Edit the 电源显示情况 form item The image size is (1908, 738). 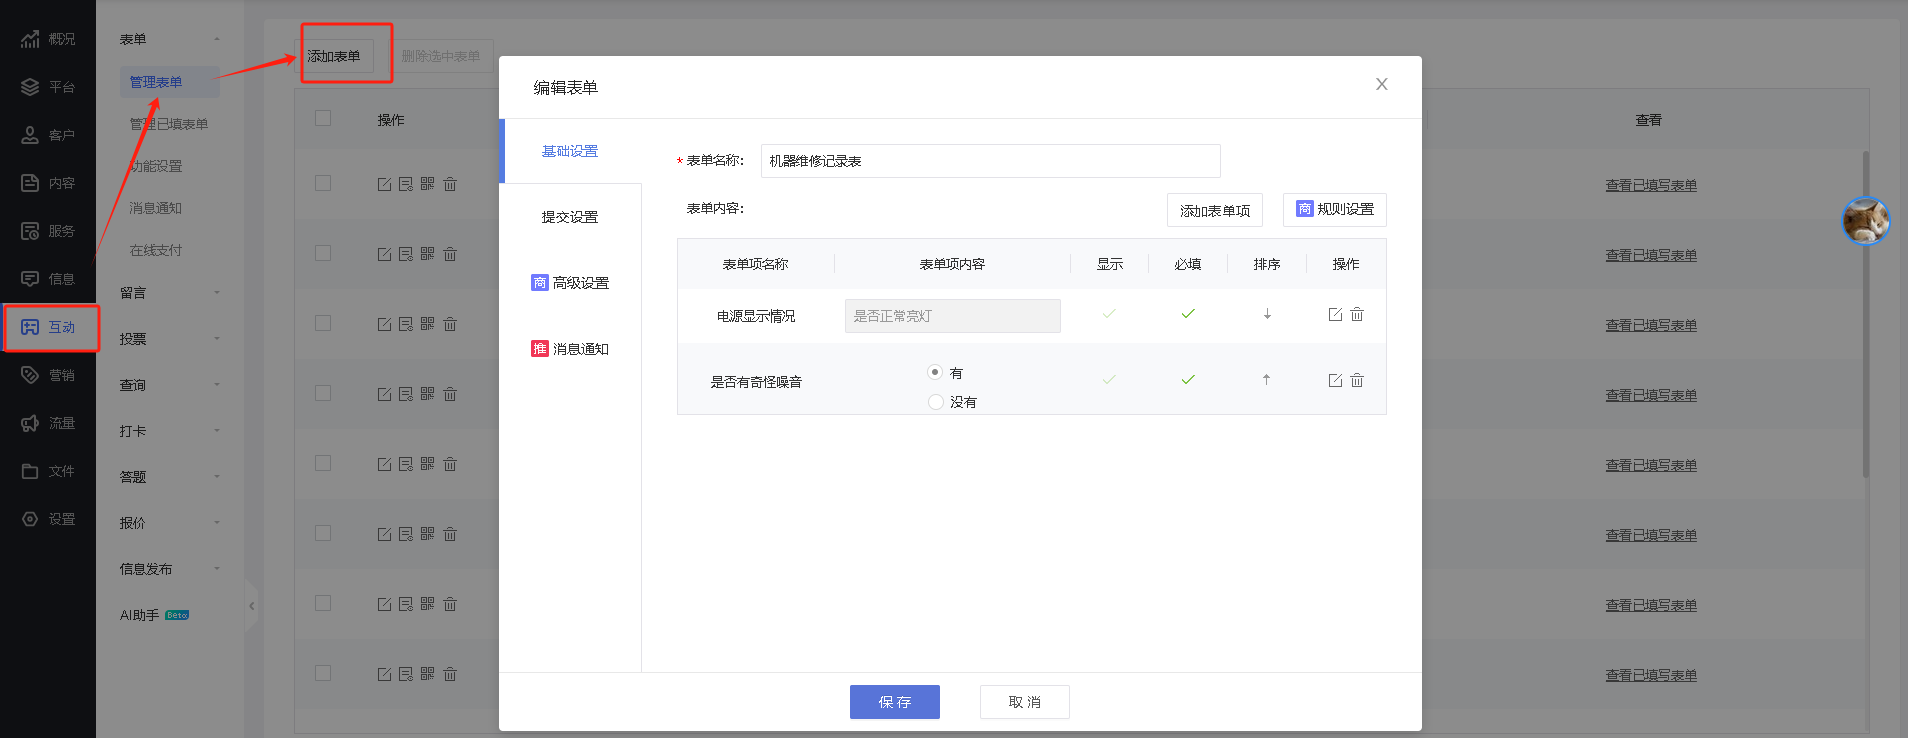point(1335,314)
